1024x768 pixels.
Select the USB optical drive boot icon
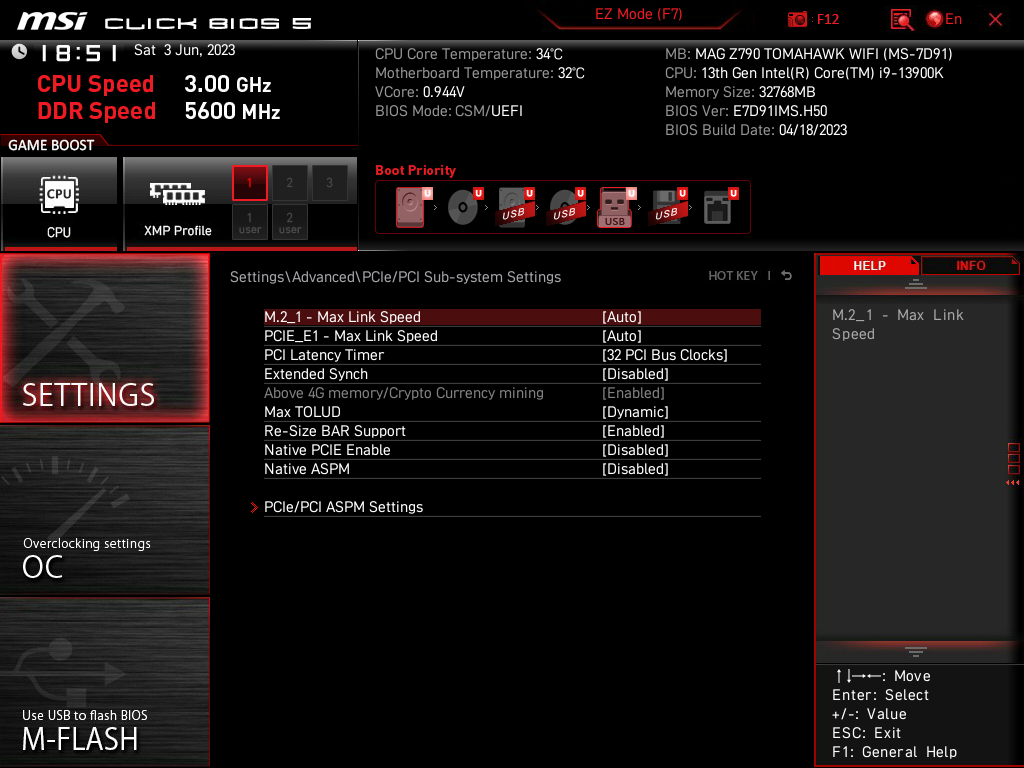(566, 207)
